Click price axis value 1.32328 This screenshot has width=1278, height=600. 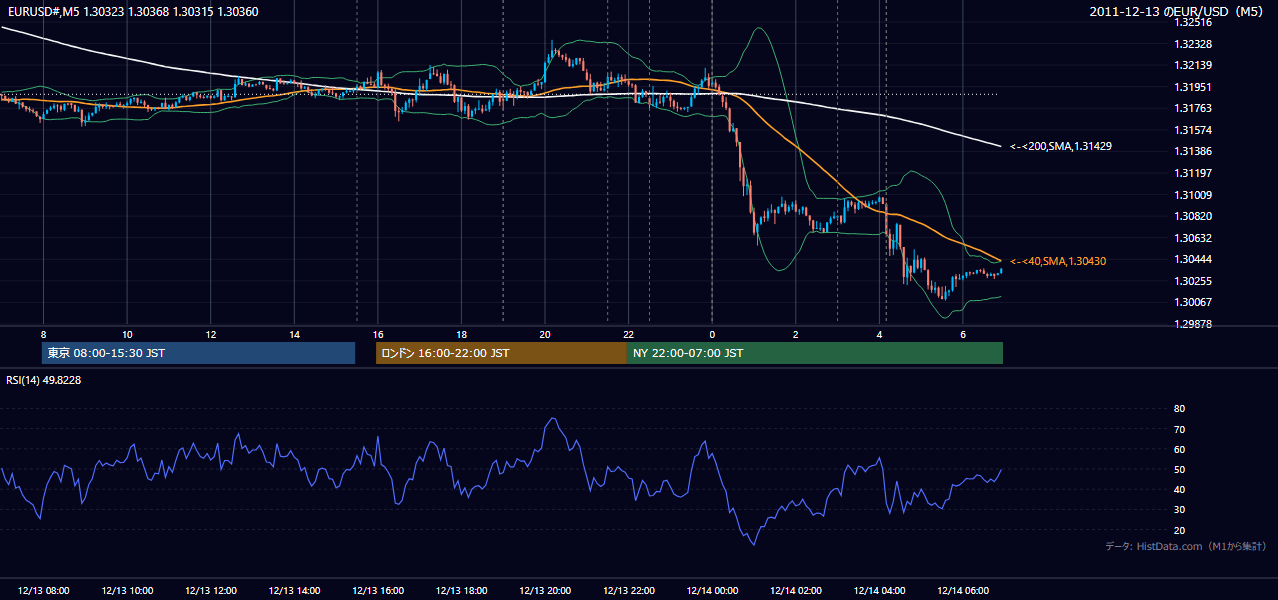tap(1194, 45)
